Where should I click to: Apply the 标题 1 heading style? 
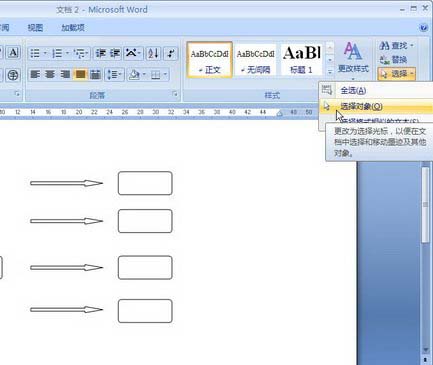pos(301,60)
